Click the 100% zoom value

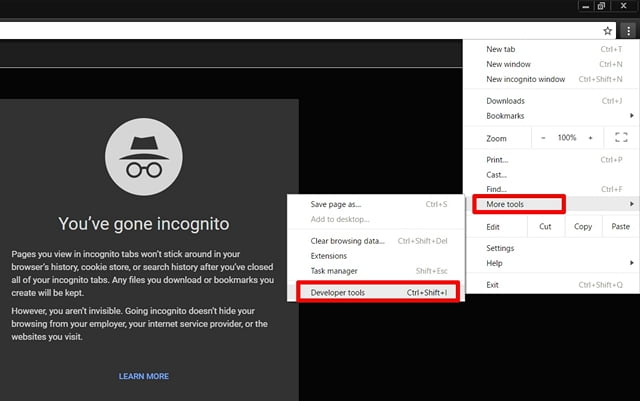[567, 138]
